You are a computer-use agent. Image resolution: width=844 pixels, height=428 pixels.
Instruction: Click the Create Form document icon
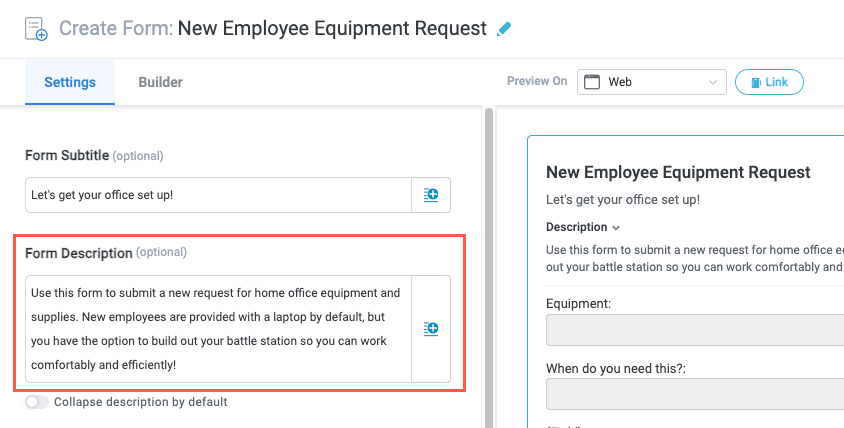36,29
